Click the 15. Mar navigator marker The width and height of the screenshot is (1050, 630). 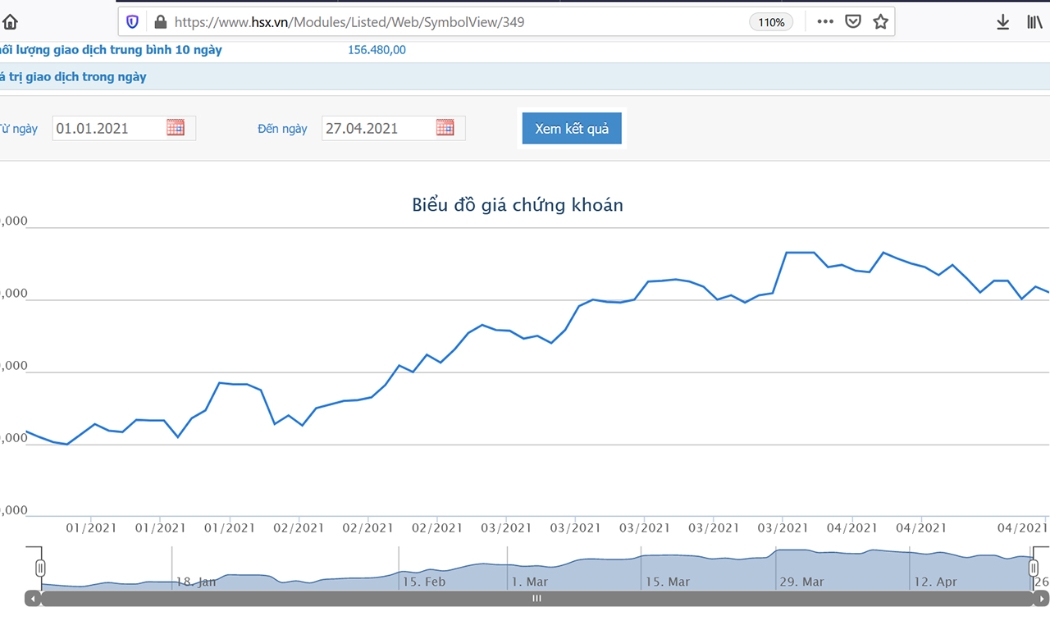pos(667,582)
